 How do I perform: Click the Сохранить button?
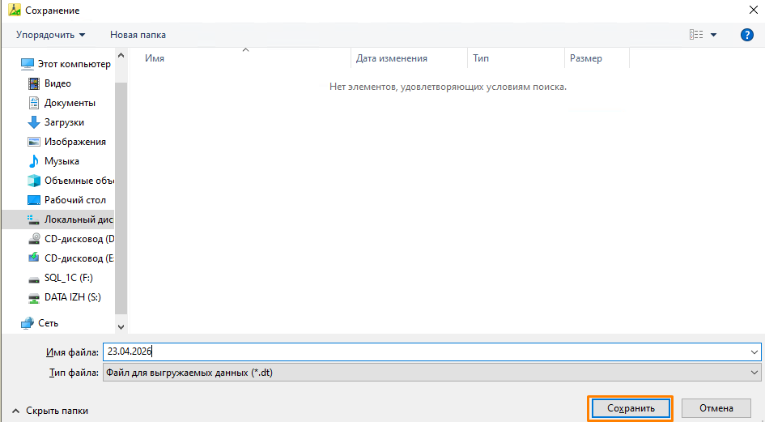point(630,408)
